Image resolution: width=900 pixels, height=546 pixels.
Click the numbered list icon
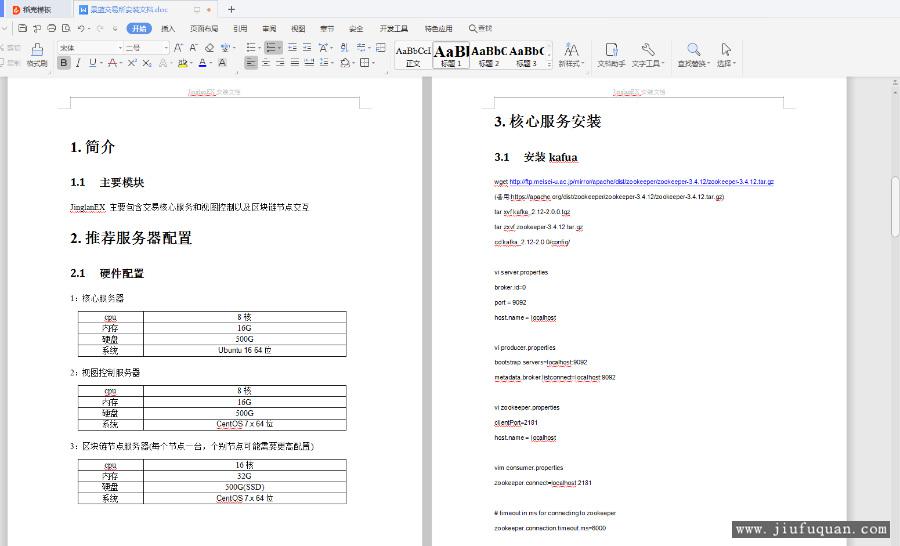click(271, 48)
